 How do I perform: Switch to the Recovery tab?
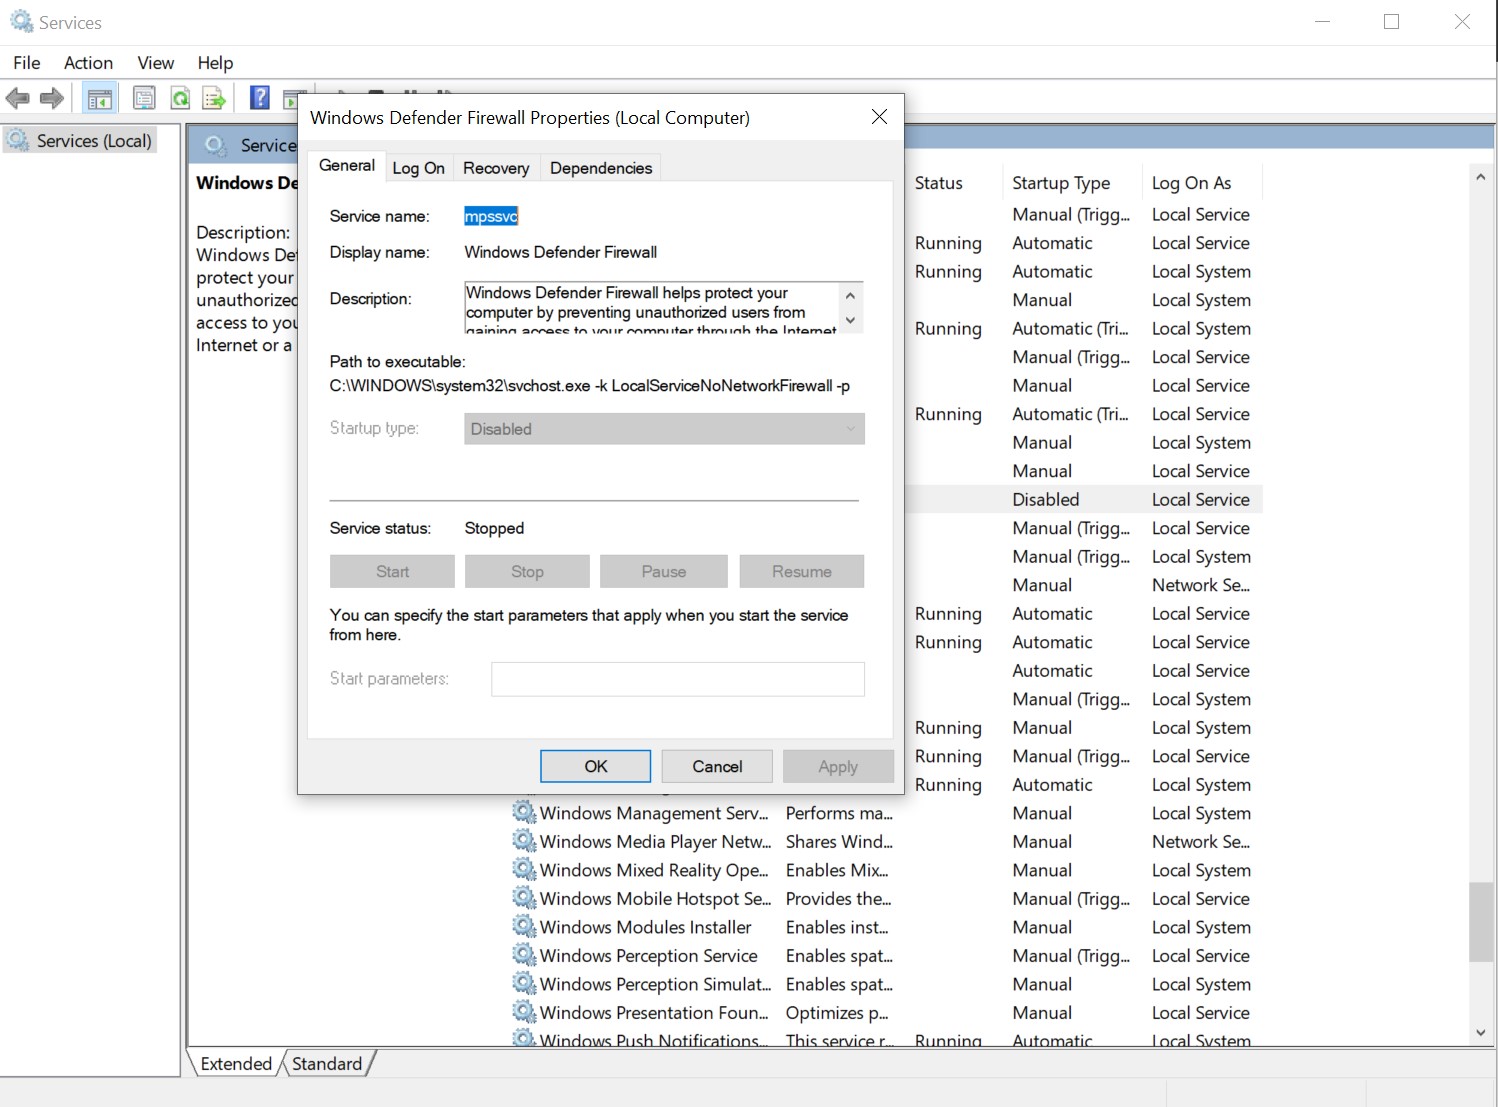[x=496, y=168]
